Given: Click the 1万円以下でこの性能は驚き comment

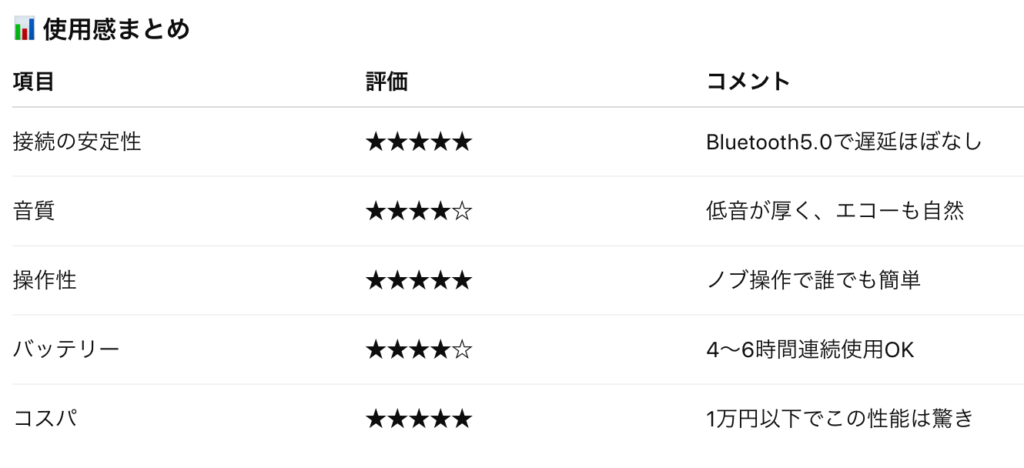Looking at the screenshot, I should [839, 418].
